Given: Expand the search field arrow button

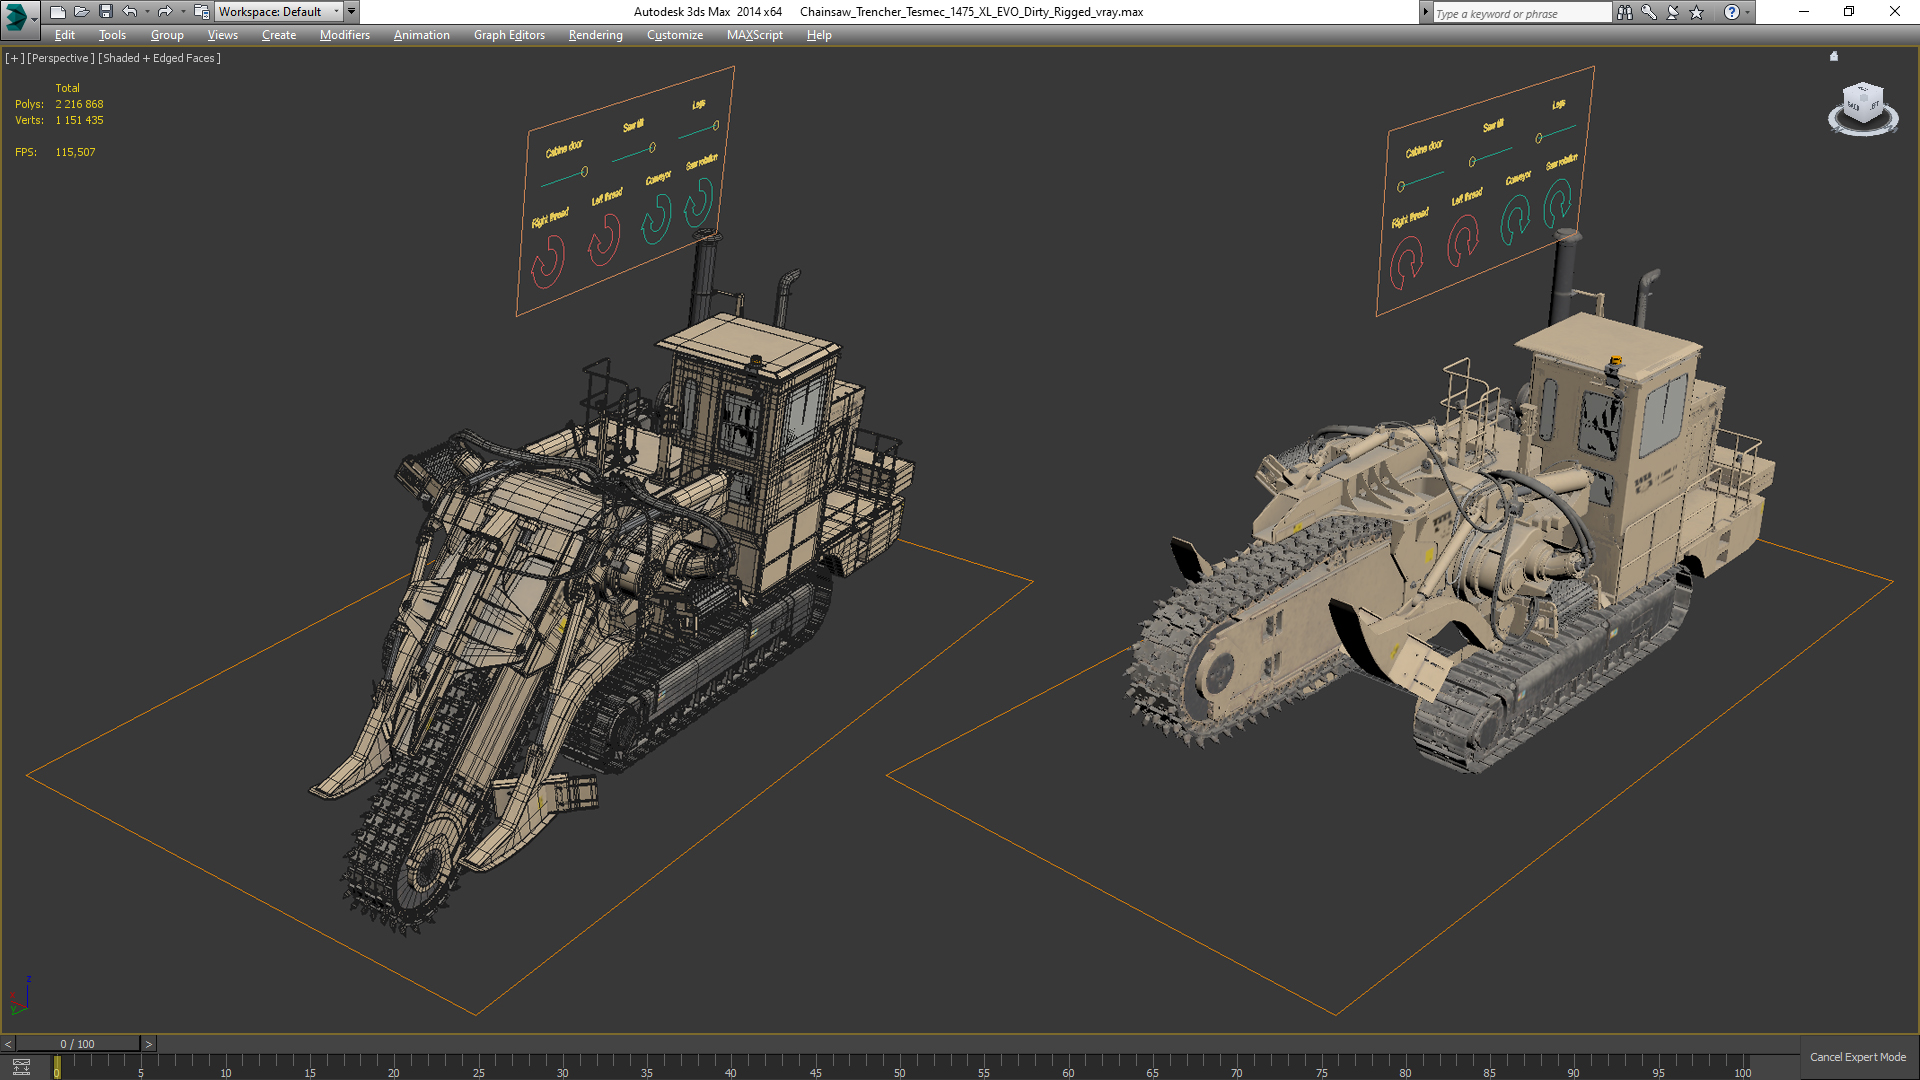Looking at the screenshot, I should coord(1426,12).
